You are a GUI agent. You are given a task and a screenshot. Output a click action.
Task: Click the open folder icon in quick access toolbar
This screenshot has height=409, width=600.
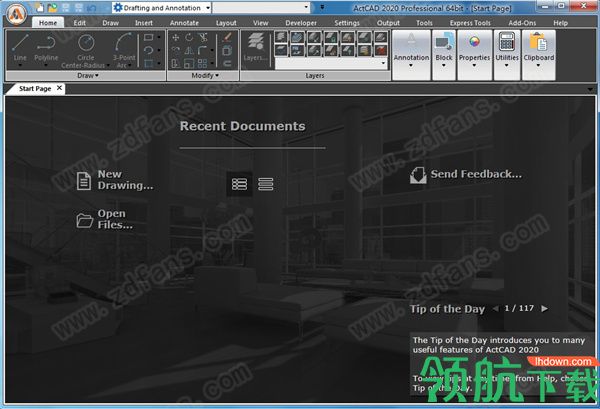coord(52,8)
